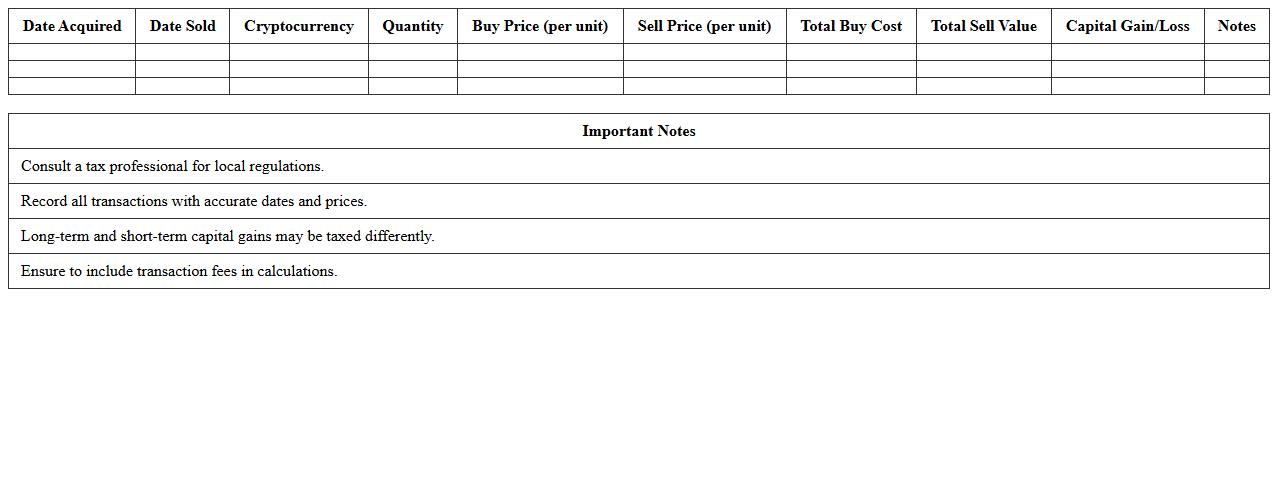Click the Total Buy Cost header
Viewport: 1278px width, 501px height.
(x=851, y=26)
